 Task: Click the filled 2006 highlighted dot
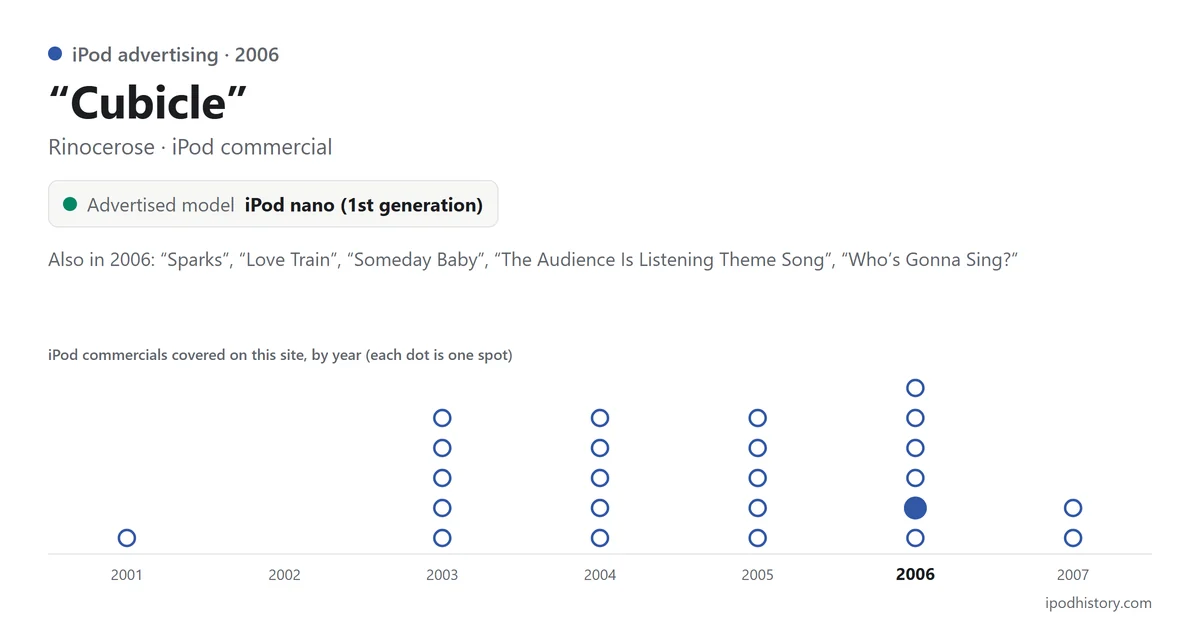click(x=915, y=508)
